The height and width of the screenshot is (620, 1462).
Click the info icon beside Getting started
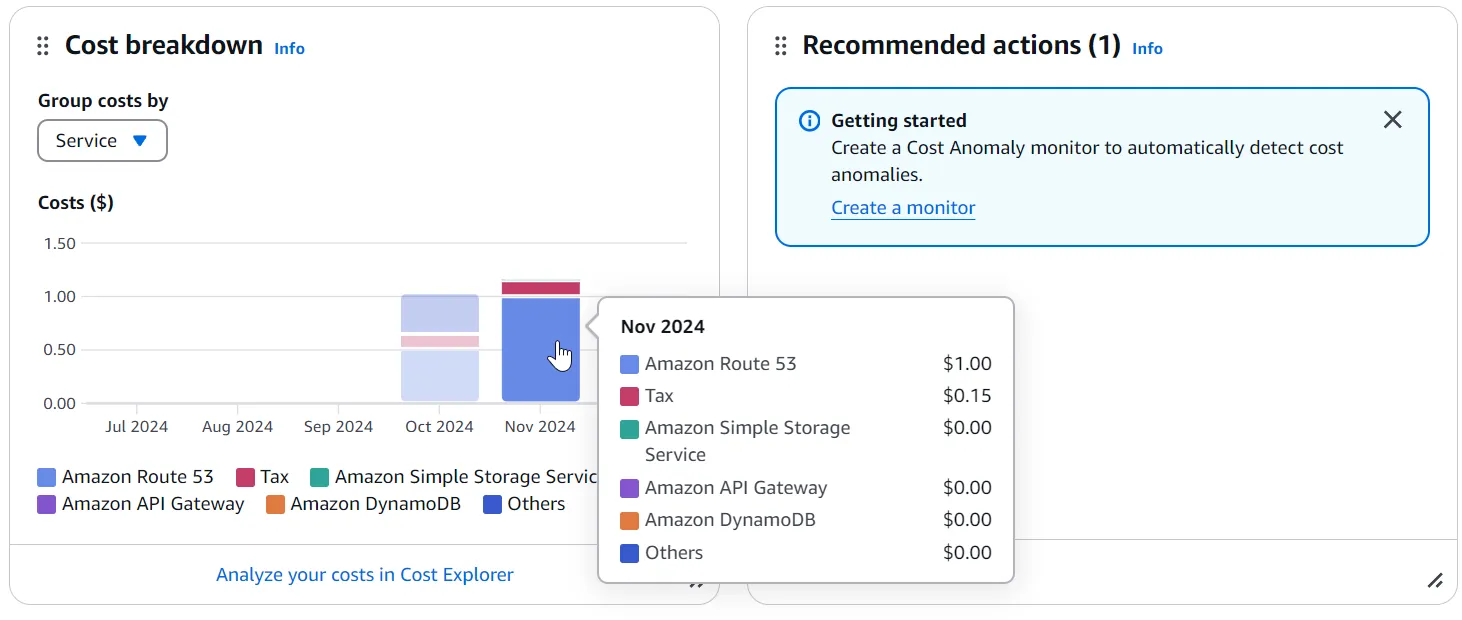(x=809, y=121)
